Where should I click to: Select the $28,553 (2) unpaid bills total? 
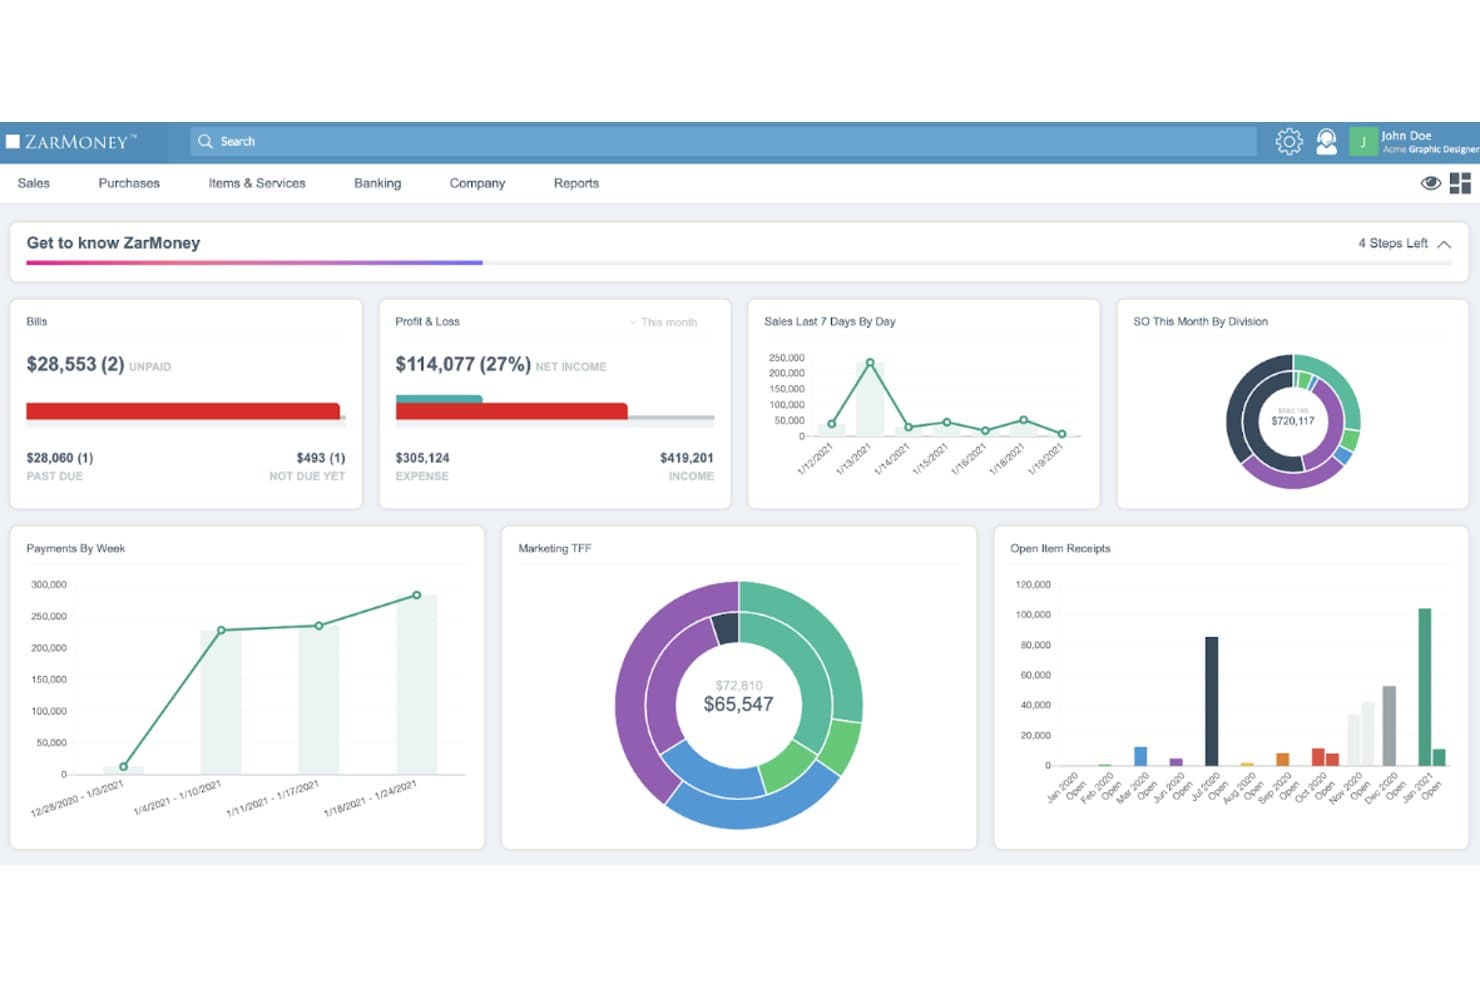pyautogui.click(x=75, y=364)
